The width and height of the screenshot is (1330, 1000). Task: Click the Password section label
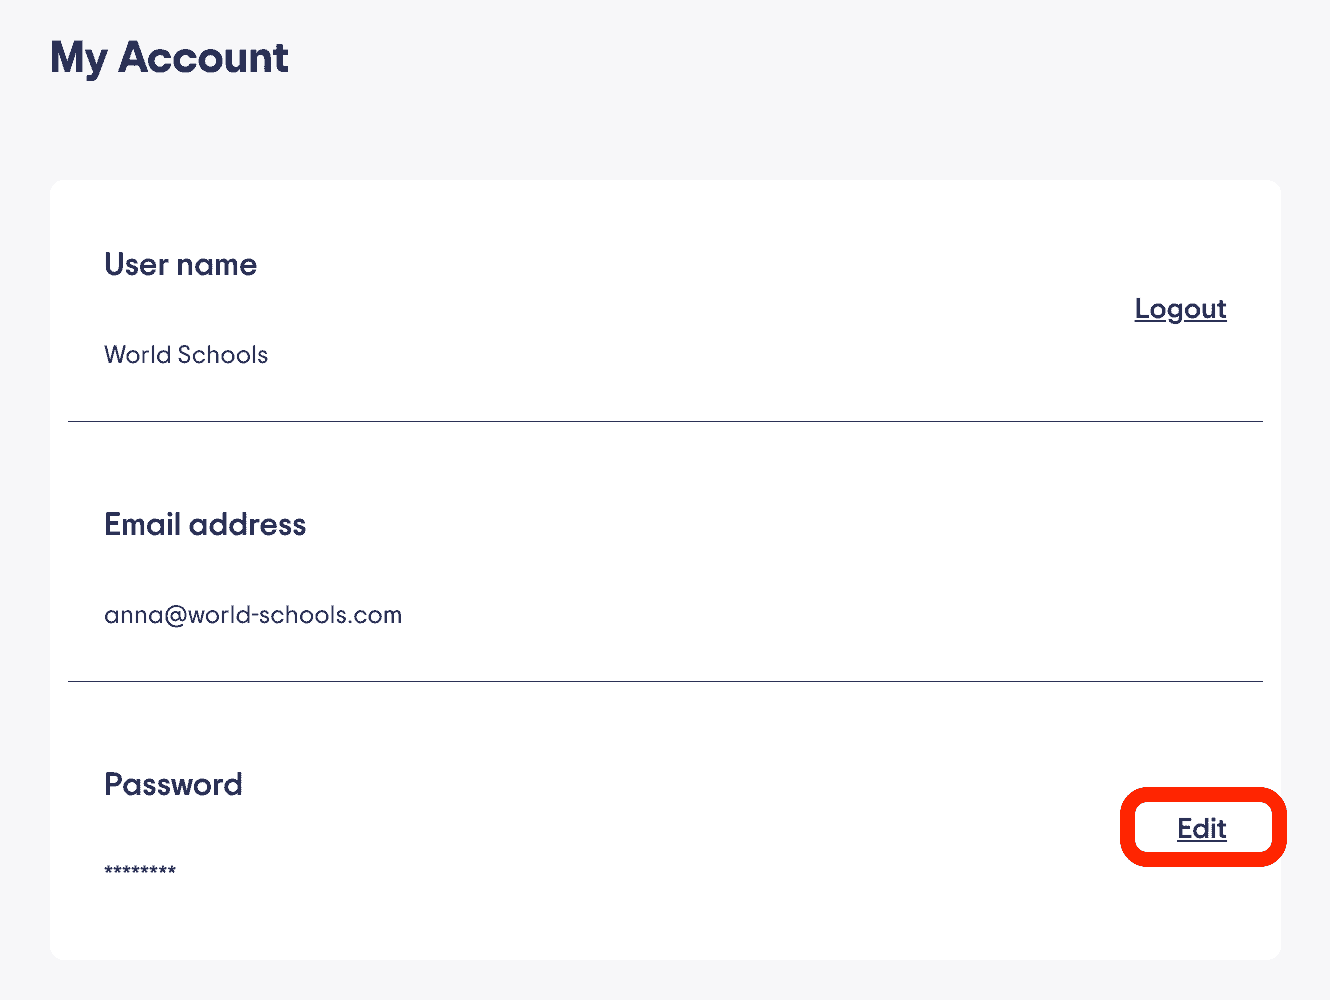pos(173,785)
